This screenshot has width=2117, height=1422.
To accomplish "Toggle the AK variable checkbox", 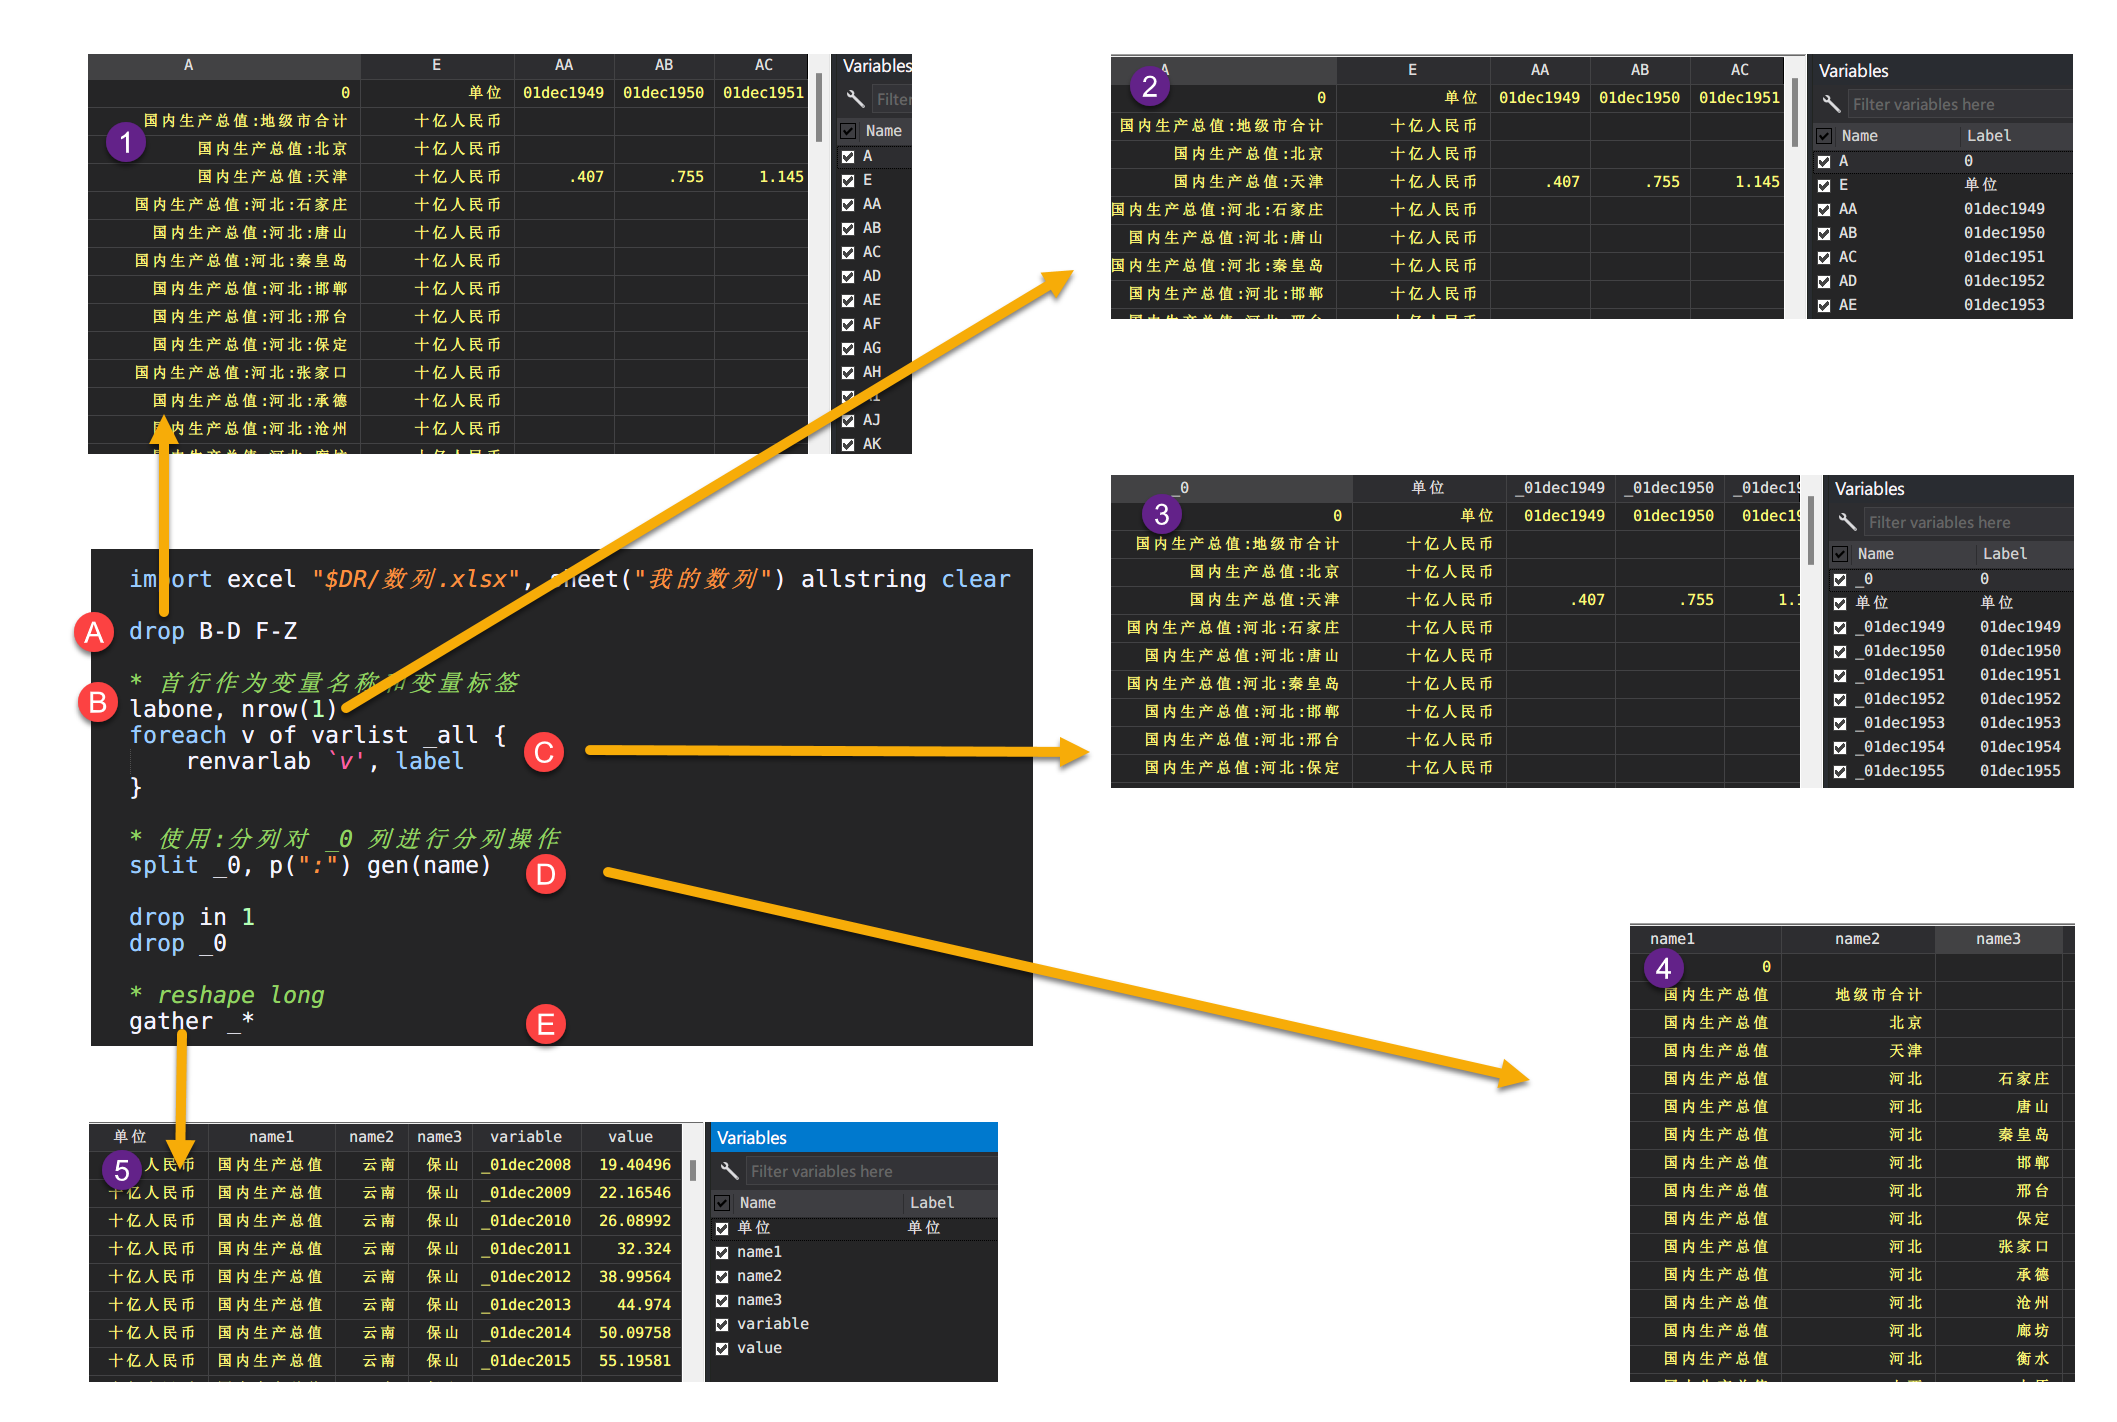I will click(848, 444).
